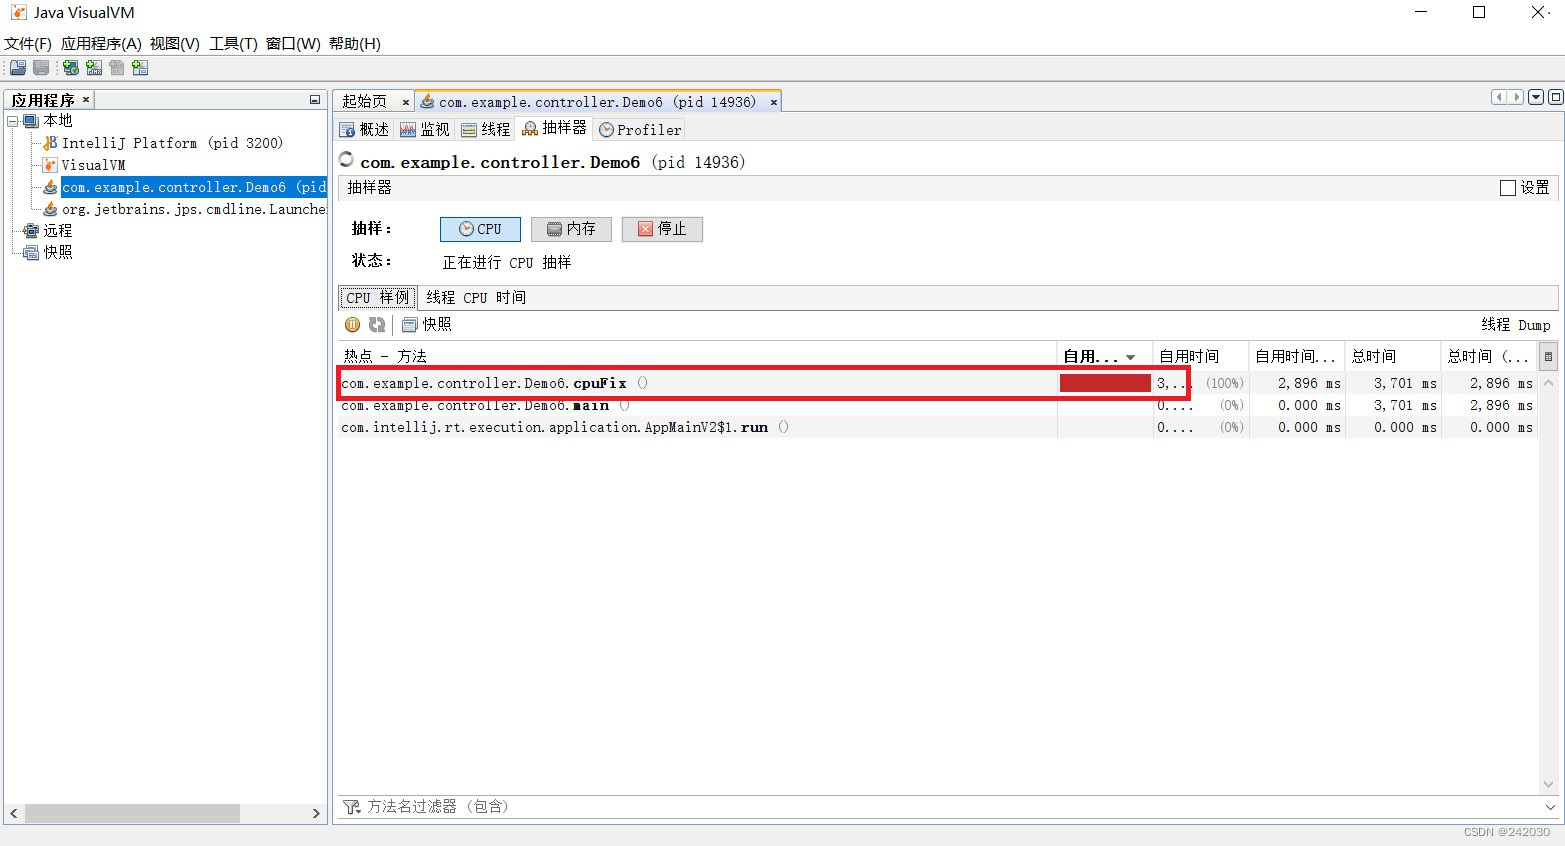
Task: Pause live results with orange pause icon
Action: [352, 325]
